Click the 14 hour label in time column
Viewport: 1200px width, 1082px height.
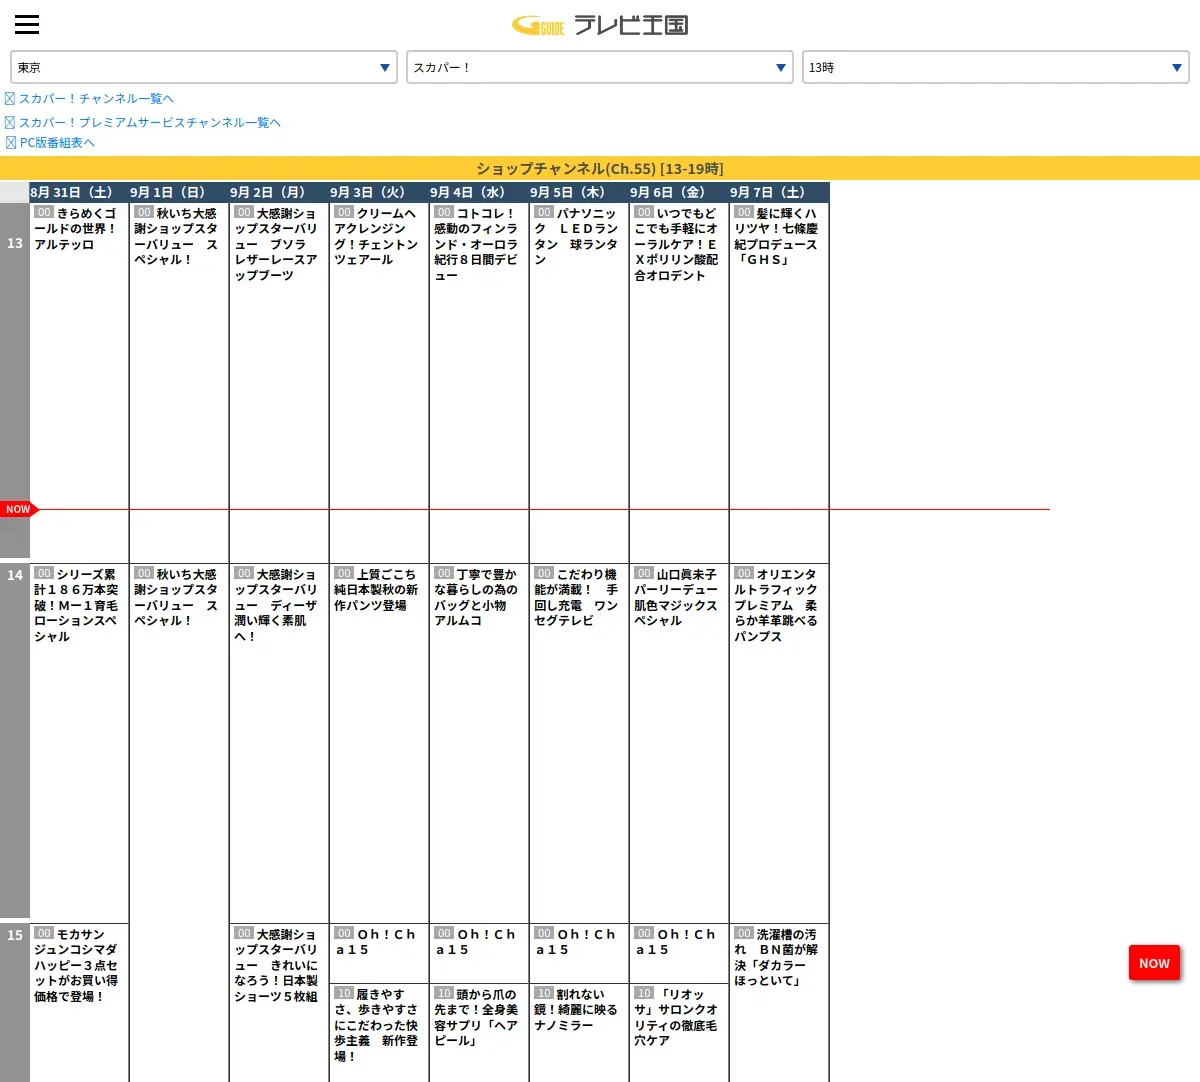[x=15, y=575]
